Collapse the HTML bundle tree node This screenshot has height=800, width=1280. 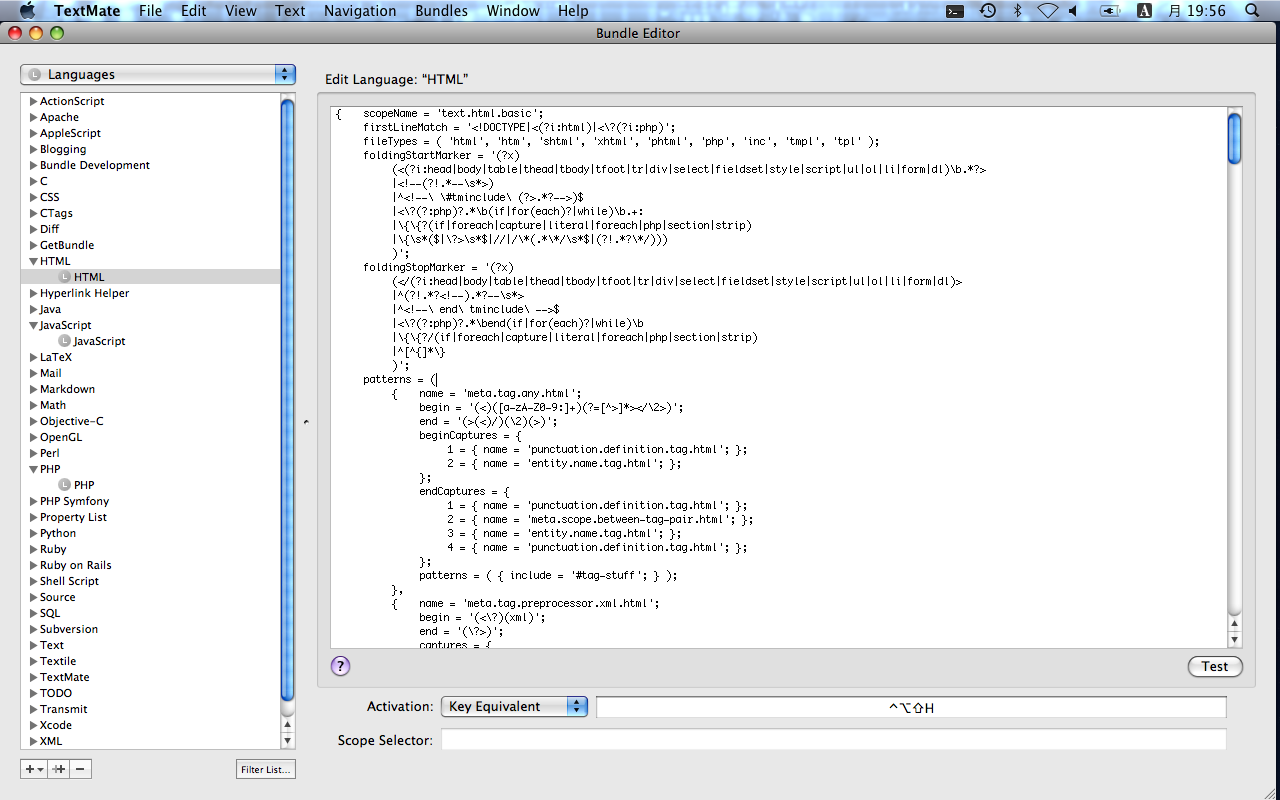tap(33, 261)
